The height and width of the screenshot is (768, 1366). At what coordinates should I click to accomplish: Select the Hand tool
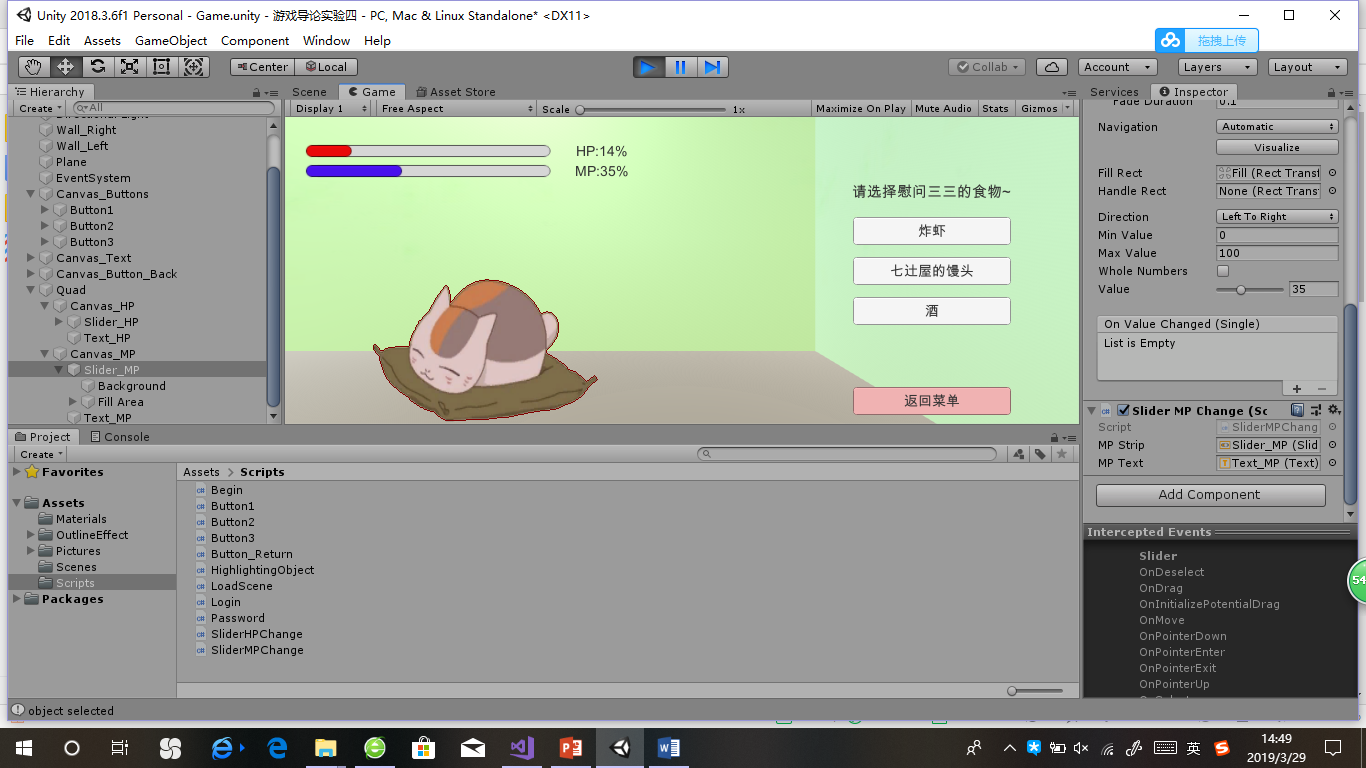[33, 67]
